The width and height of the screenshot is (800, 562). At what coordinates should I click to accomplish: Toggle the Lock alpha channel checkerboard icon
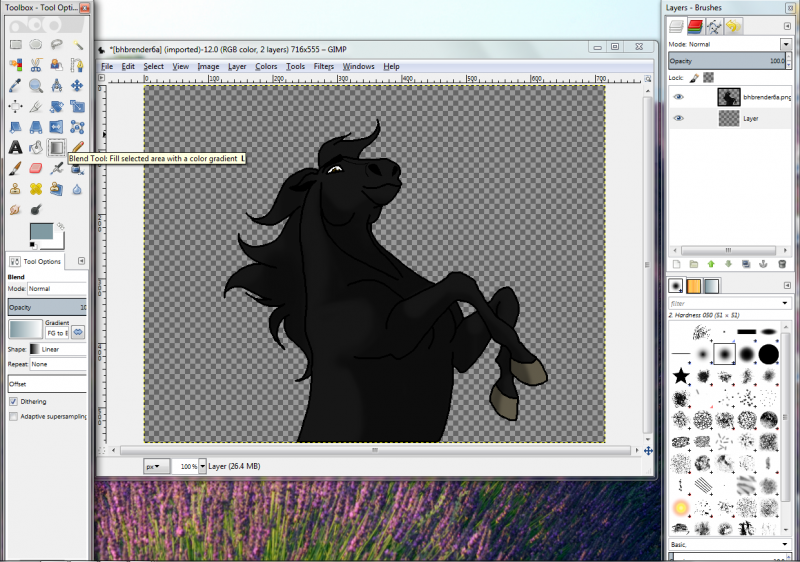click(x=708, y=78)
